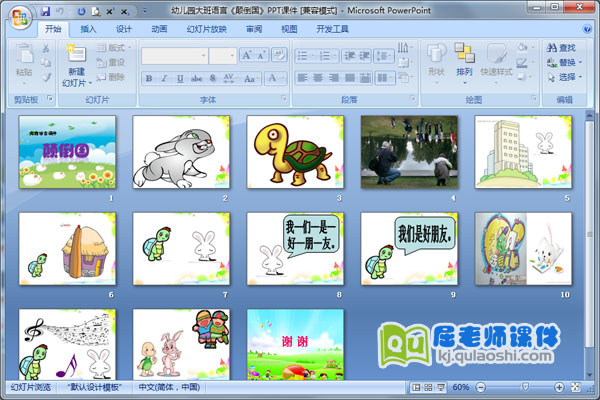The image size is (600, 400).
Task: Click the zoom slider handle
Action: coord(525,387)
